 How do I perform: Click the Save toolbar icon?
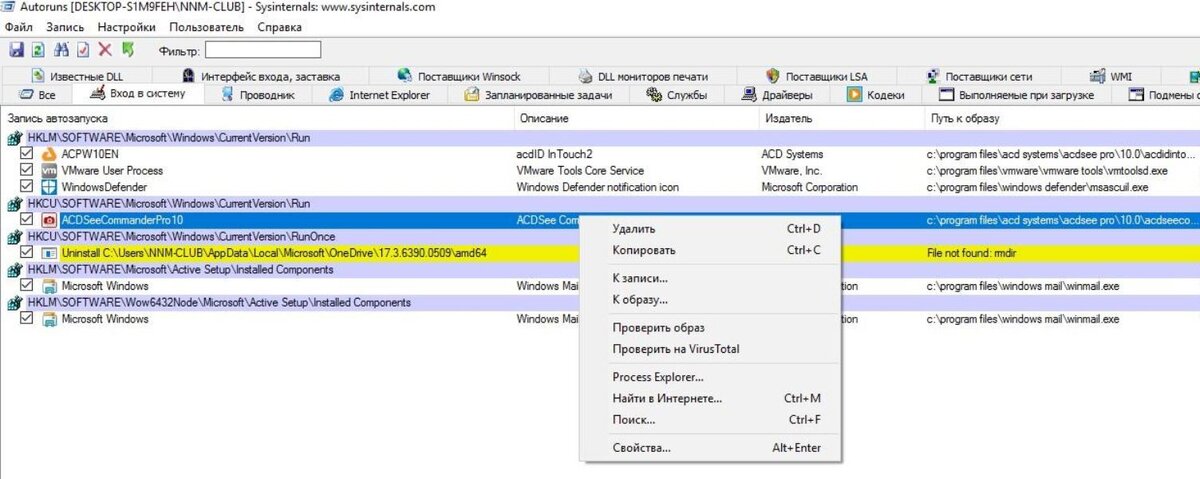16,49
